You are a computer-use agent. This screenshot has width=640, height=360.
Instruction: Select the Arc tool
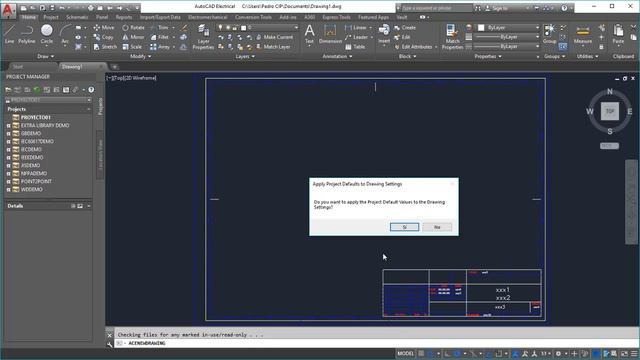(65, 34)
